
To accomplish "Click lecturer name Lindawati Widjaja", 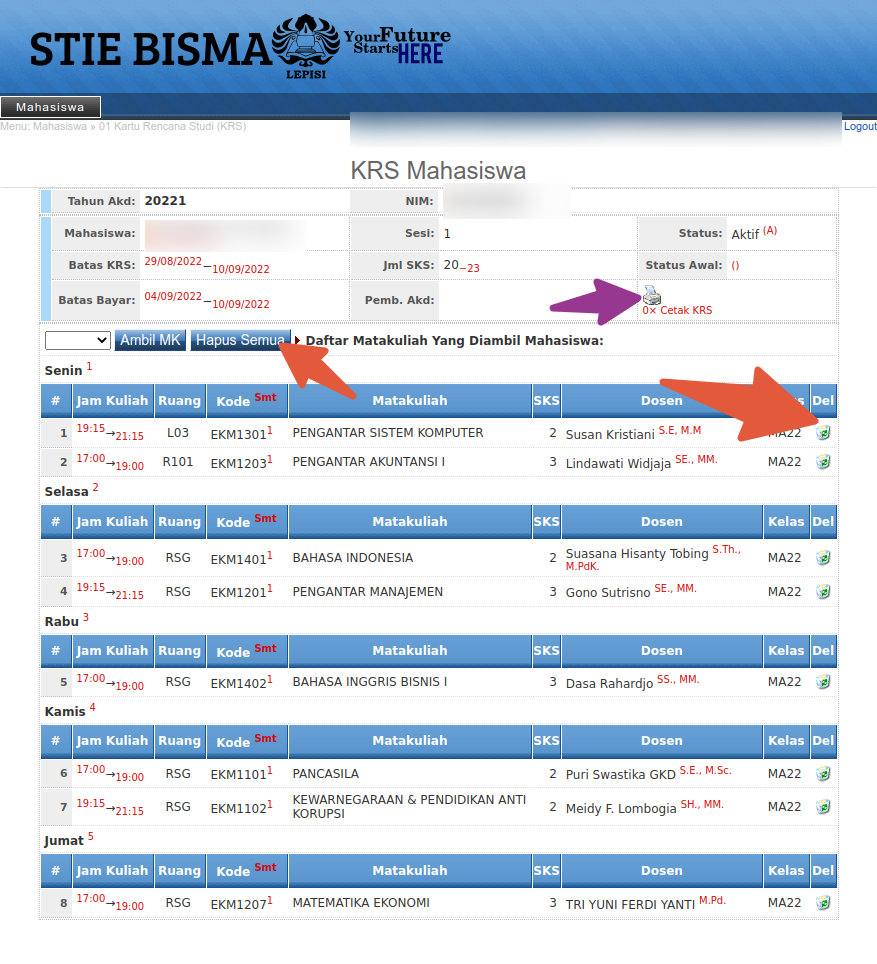I will tap(618, 464).
